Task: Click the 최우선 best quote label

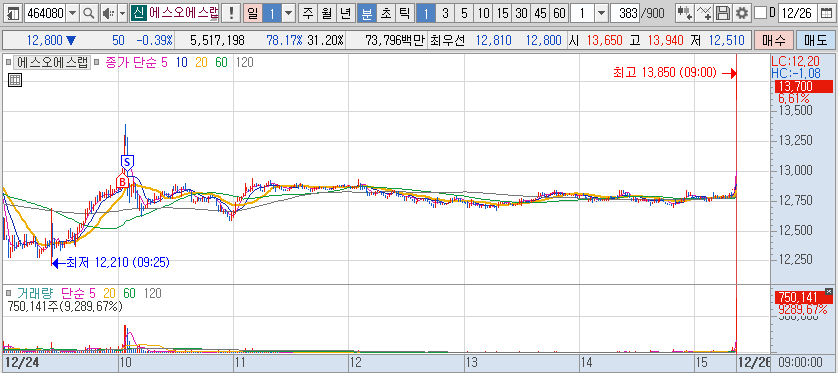Action: pos(447,40)
